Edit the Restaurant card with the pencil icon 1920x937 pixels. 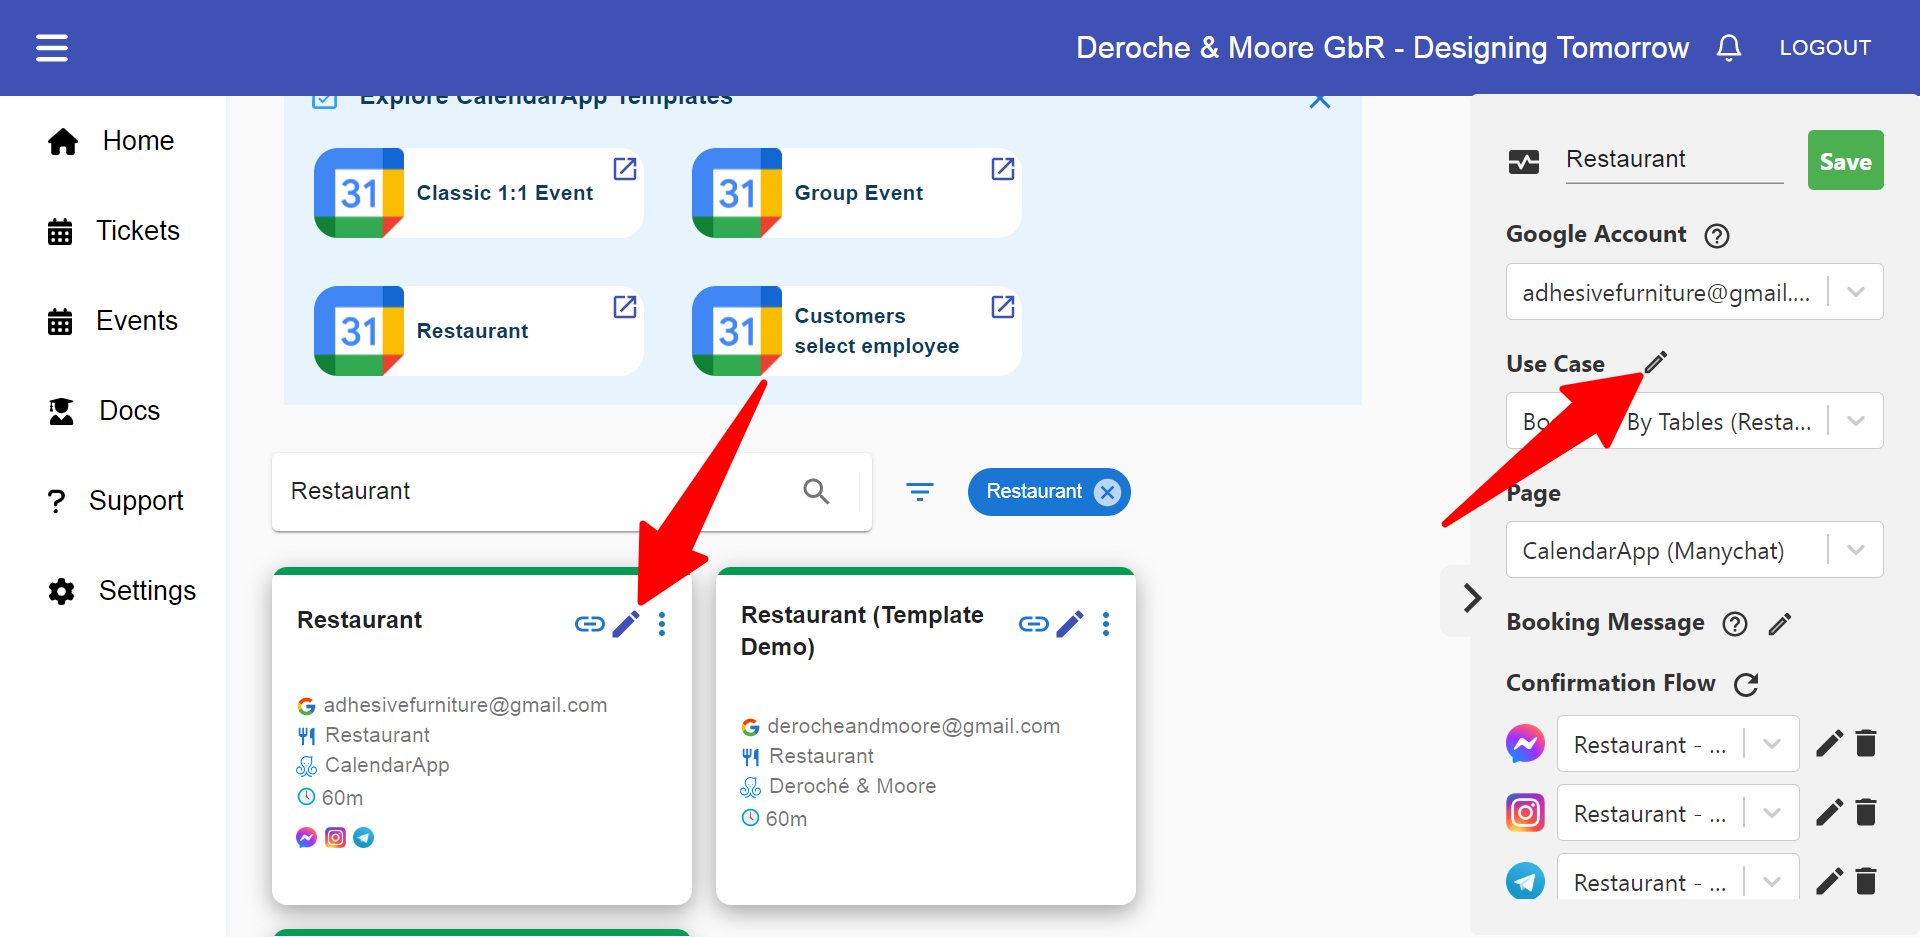pos(626,624)
